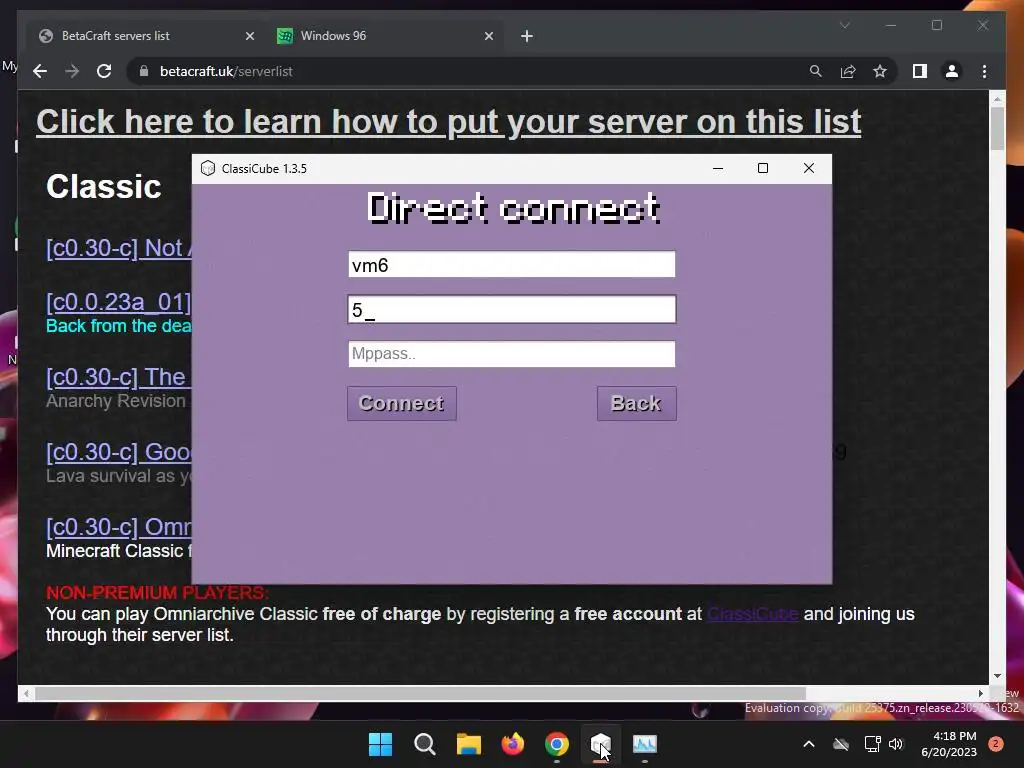Maximize the ClassiCube window

pos(763,168)
